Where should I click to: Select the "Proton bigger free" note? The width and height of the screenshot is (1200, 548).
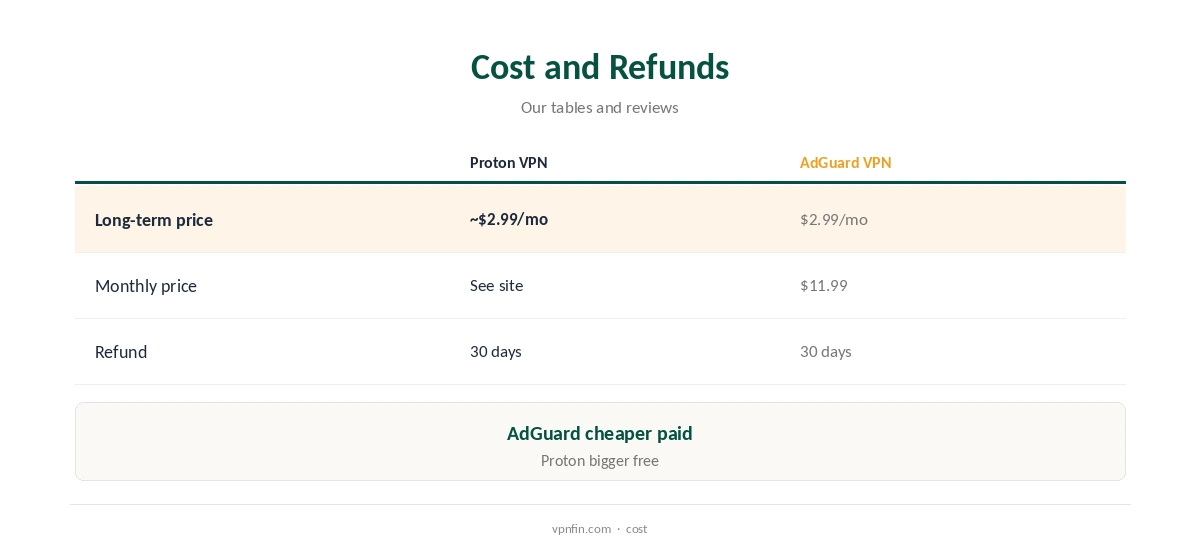tap(600, 461)
